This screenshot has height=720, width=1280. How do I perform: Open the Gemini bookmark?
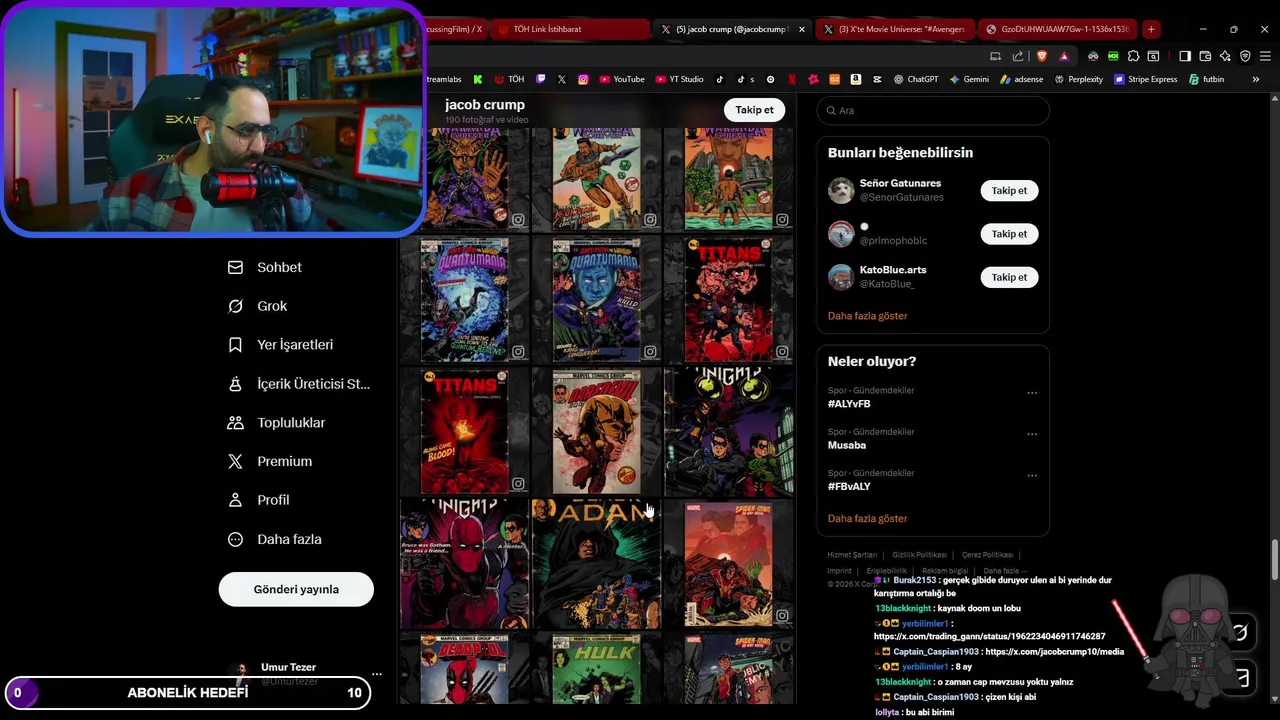click(x=969, y=79)
